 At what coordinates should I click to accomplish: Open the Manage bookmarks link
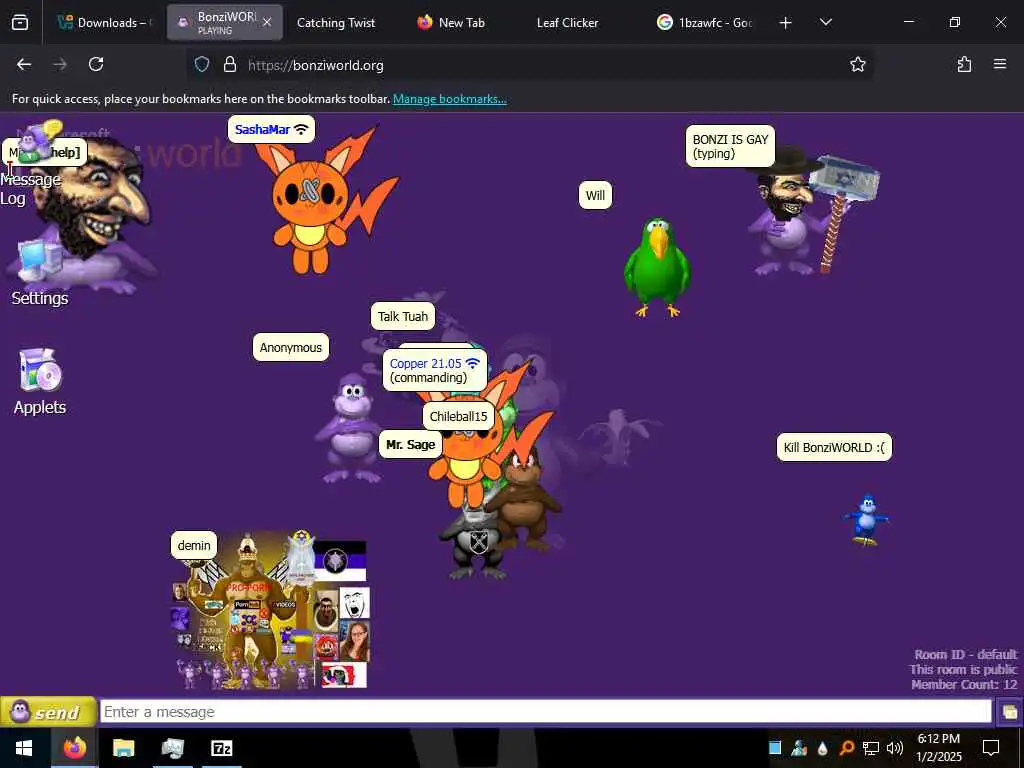coord(449,99)
